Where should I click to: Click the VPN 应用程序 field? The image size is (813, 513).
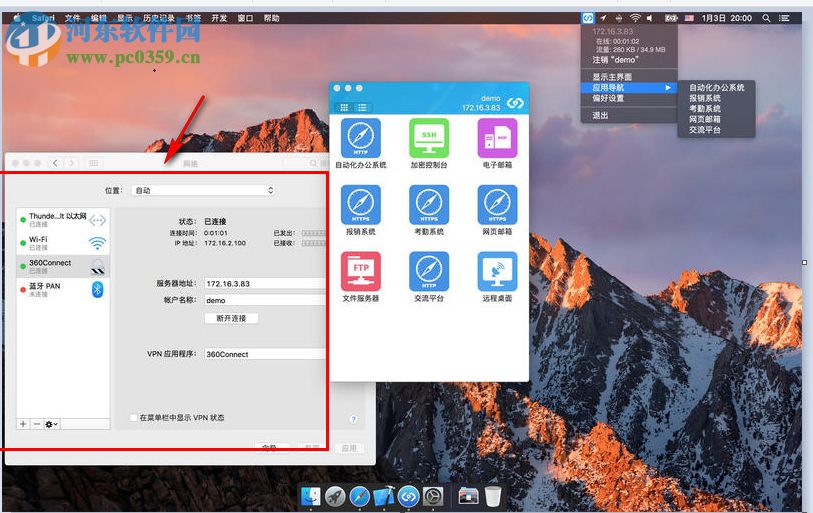click(265, 354)
